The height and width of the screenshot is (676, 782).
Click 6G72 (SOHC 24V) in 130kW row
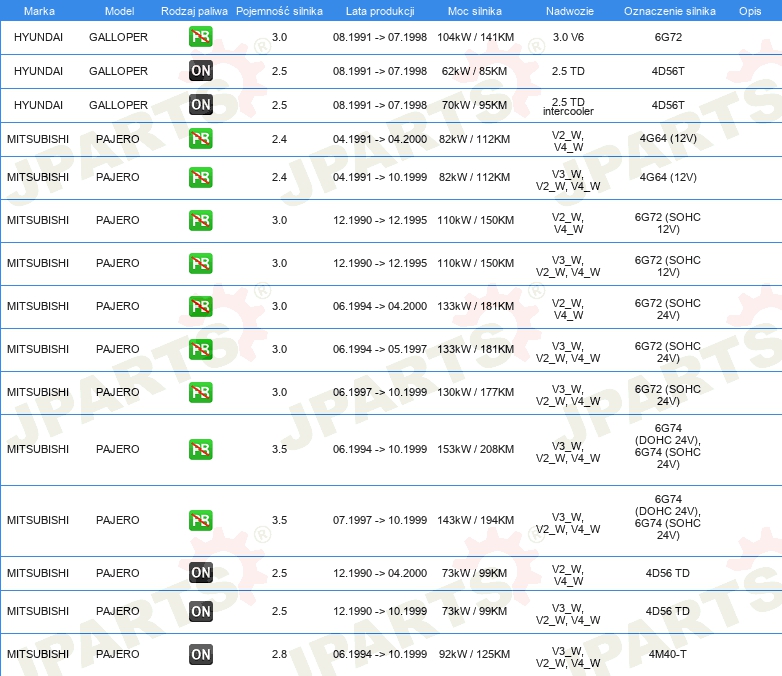[x=667, y=395]
